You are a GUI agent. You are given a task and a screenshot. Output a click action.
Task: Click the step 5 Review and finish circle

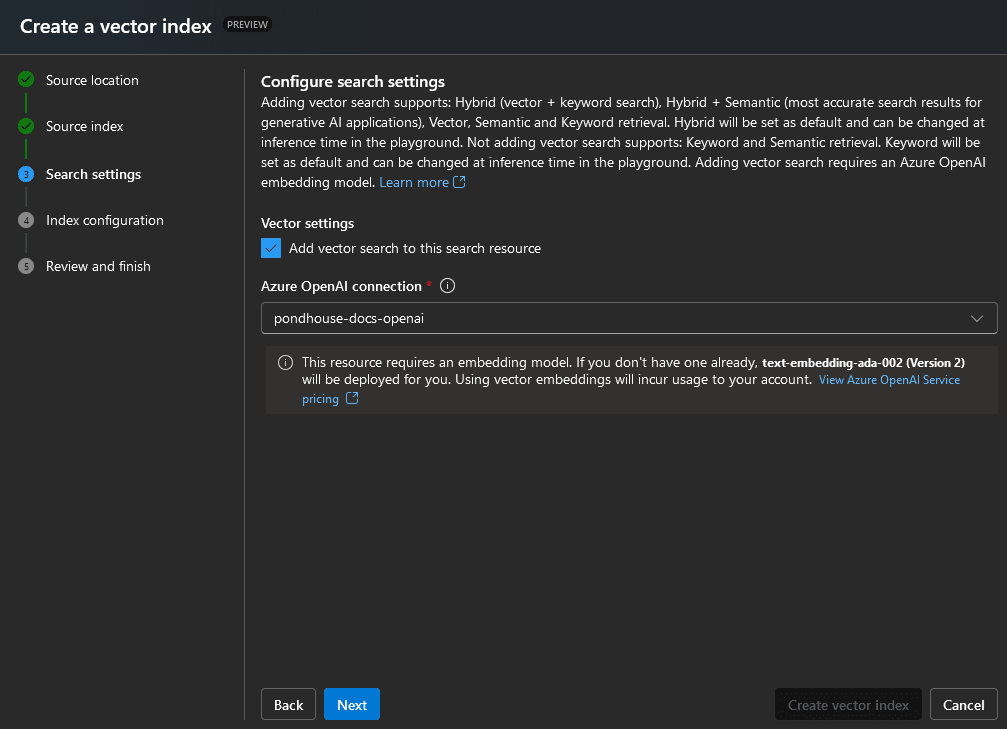point(25,266)
